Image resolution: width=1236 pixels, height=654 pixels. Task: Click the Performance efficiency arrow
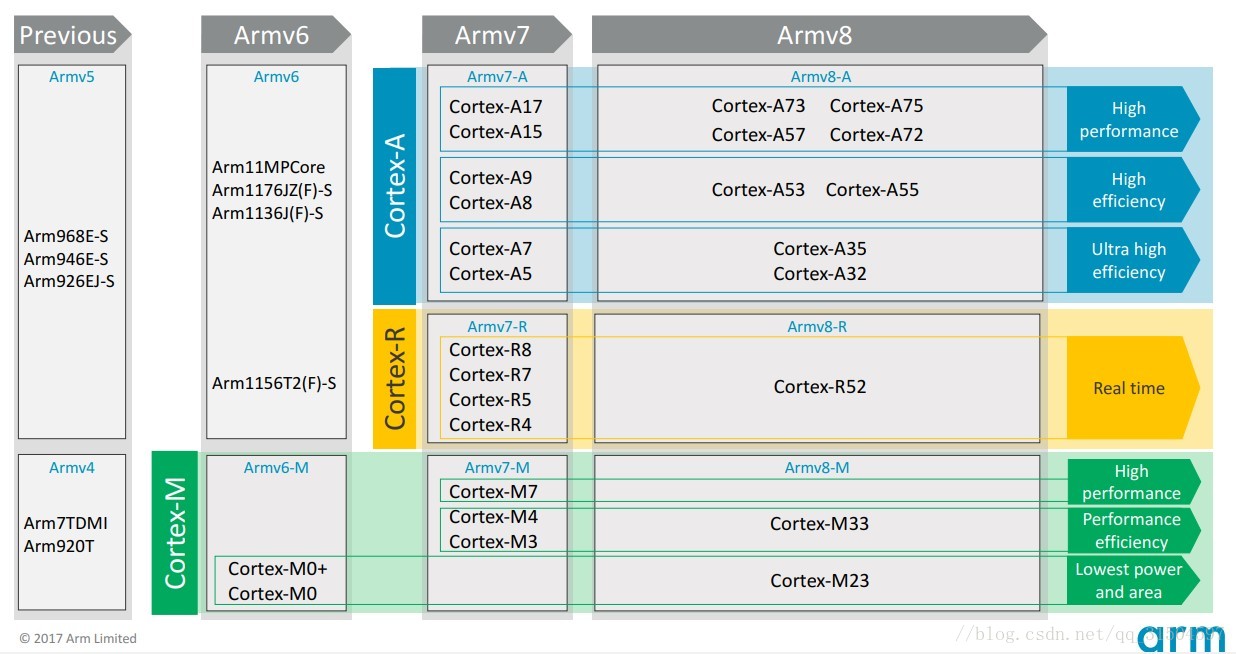tap(1133, 530)
